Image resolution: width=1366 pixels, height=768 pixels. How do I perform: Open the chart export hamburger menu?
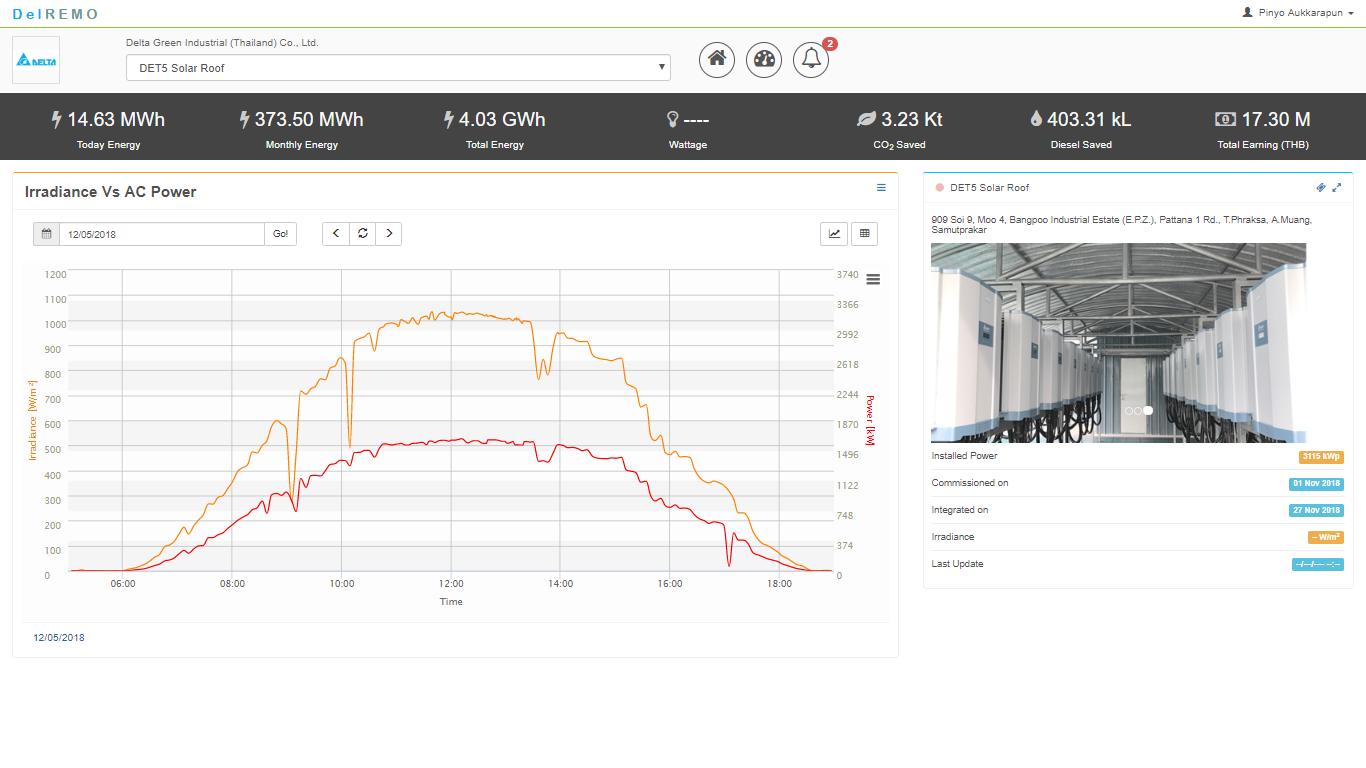tap(873, 280)
